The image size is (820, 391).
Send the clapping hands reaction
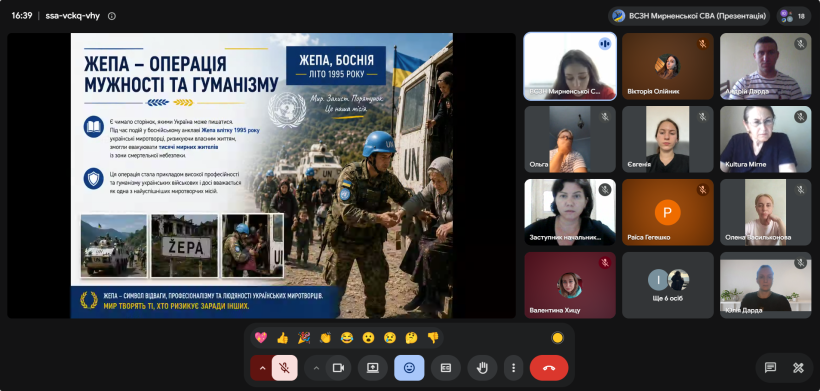pos(325,338)
